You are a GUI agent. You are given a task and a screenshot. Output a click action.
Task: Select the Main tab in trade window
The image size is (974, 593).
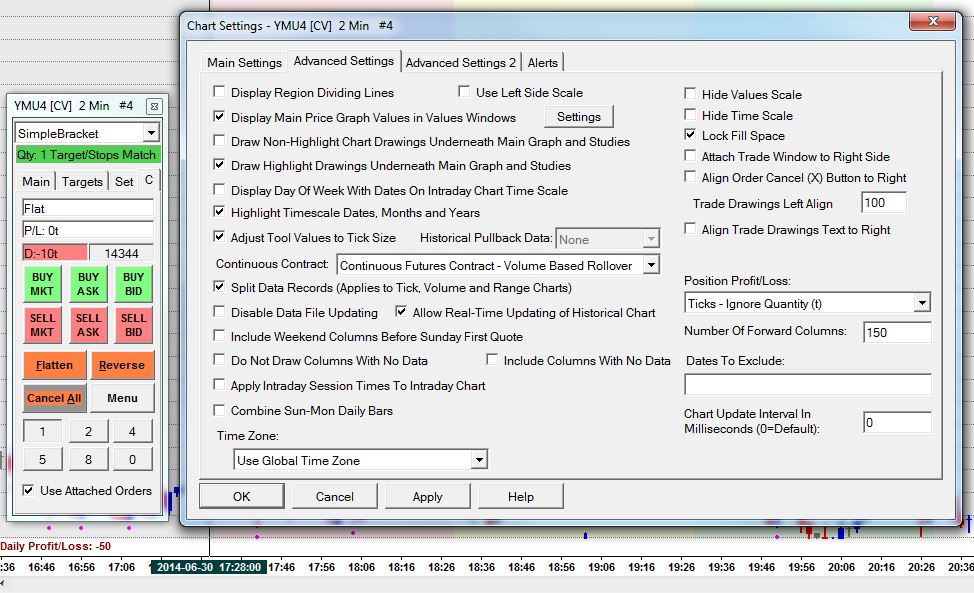click(36, 181)
